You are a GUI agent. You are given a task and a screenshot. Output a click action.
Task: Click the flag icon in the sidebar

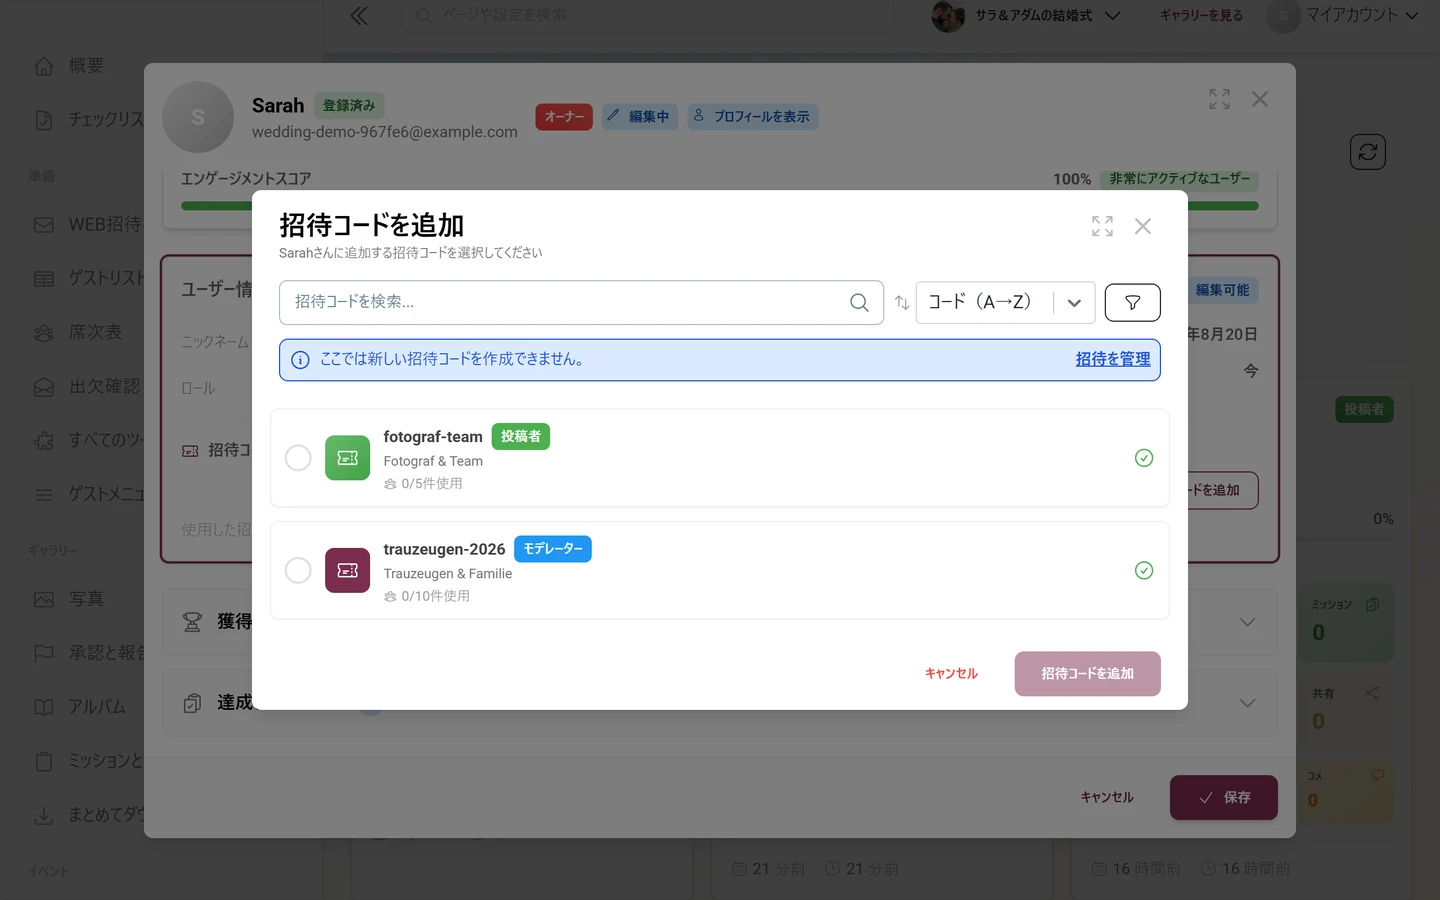click(44, 653)
